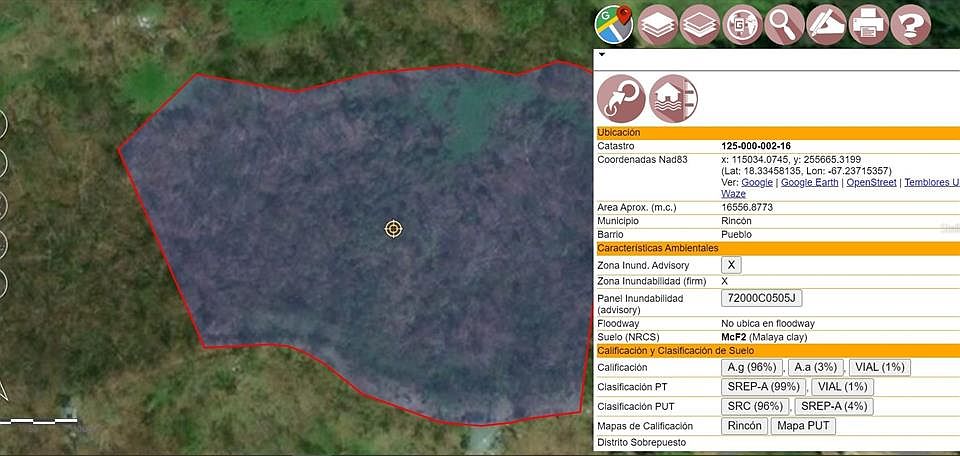Select the area value 16556.8773
960x456 pixels.
[x=747, y=207]
